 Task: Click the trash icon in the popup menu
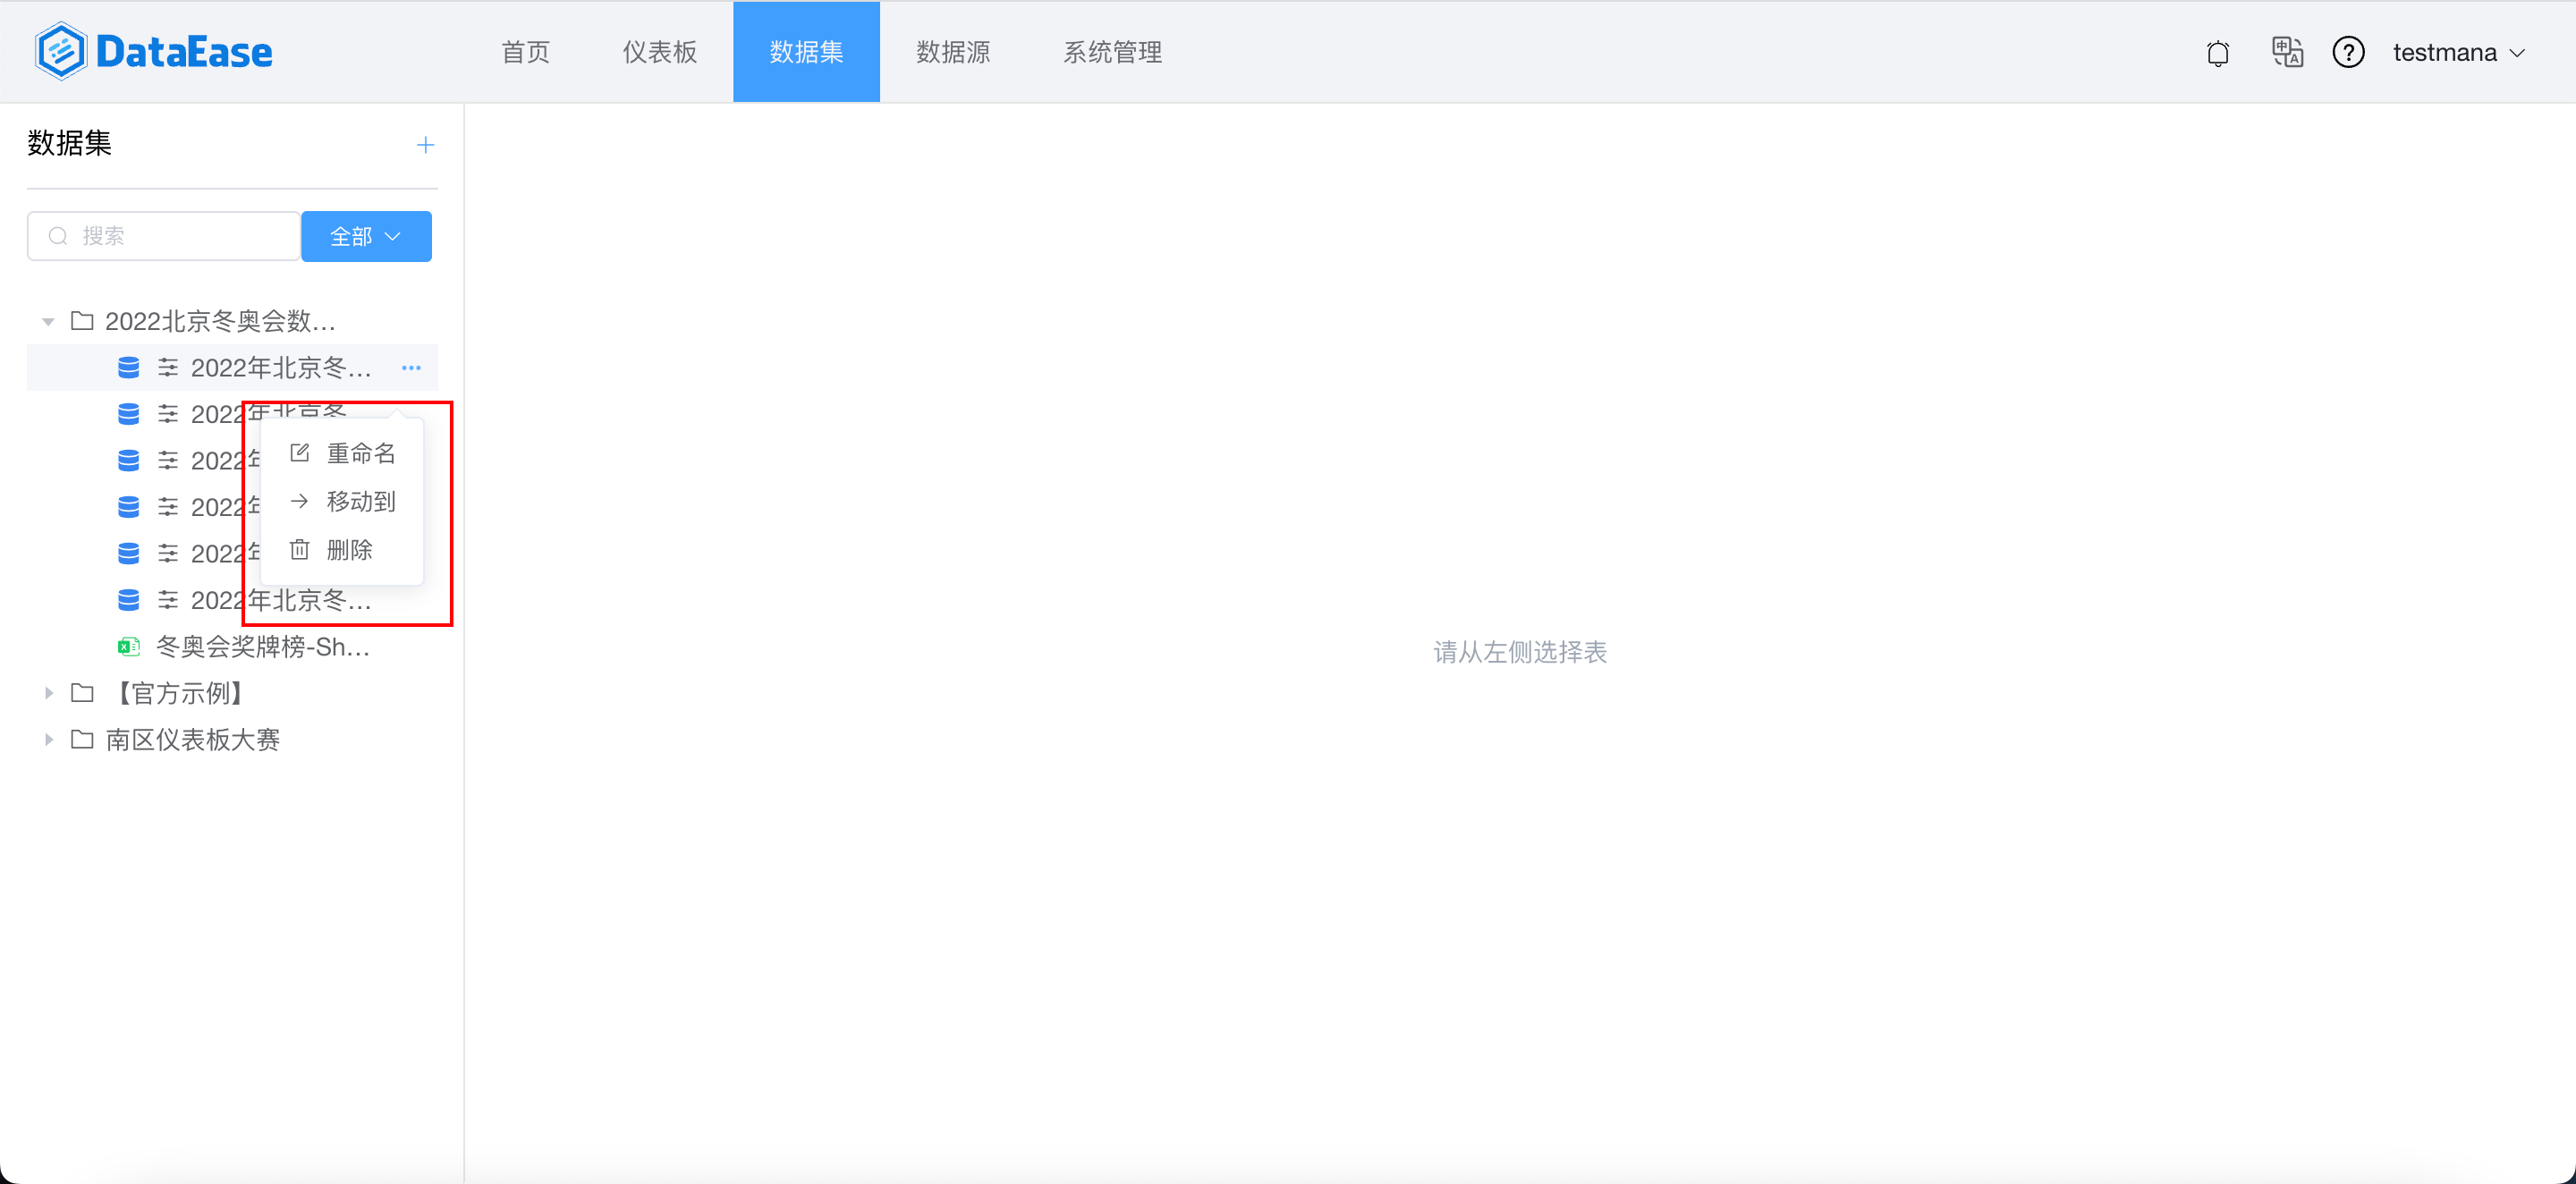tap(299, 549)
